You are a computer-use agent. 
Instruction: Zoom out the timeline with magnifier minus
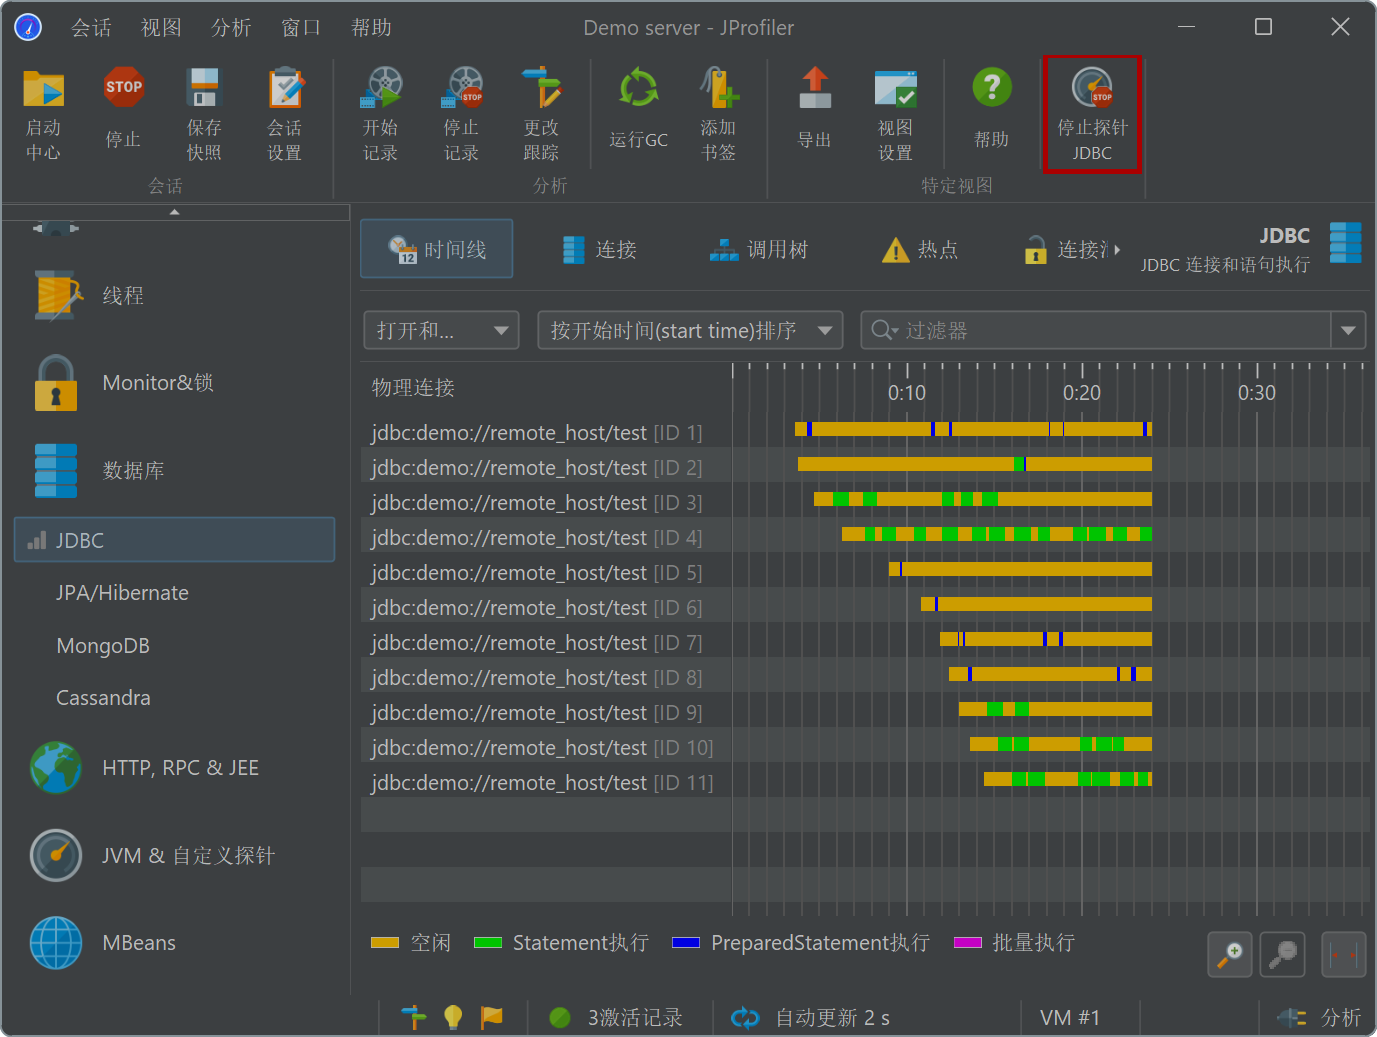[1282, 955]
